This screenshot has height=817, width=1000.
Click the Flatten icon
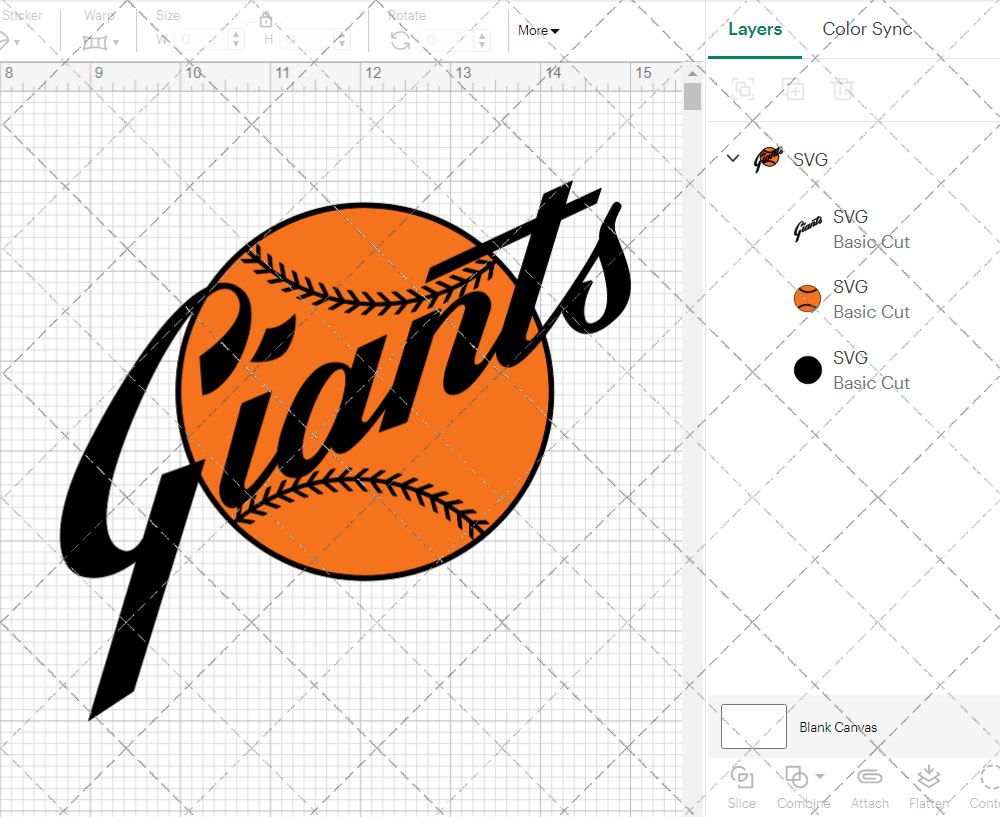click(x=929, y=778)
